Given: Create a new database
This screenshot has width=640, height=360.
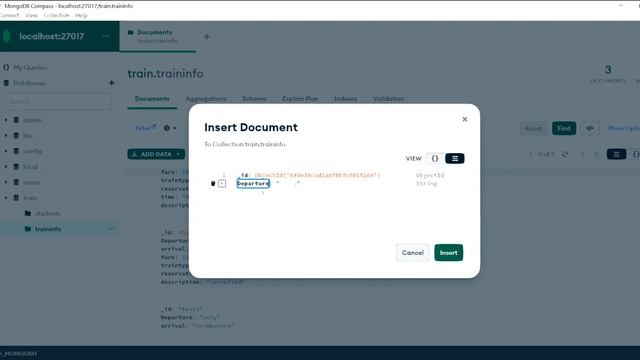Looking at the screenshot, I should tap(111, 83).
